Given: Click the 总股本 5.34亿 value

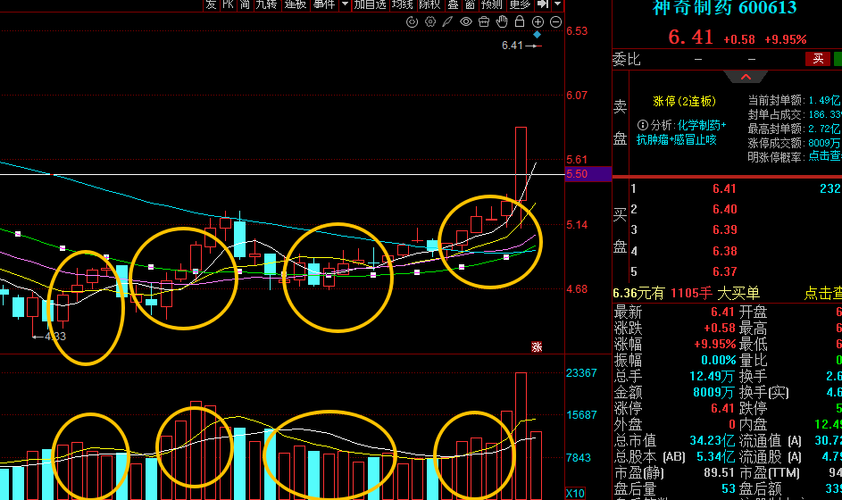Looking at the screenshot, I should click(x=715, y=456).
